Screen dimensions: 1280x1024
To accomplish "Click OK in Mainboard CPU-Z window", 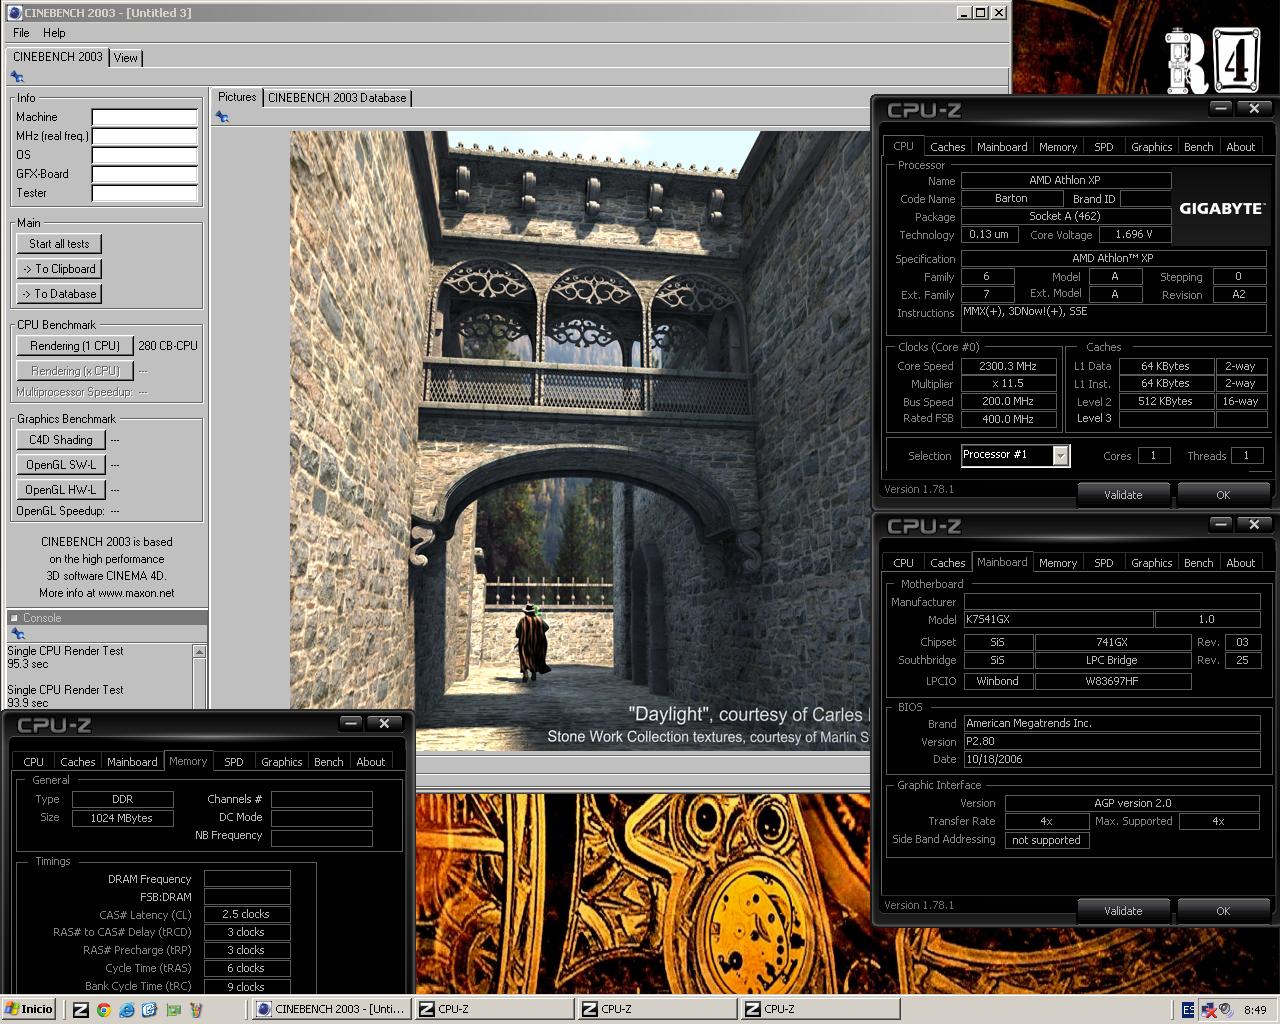I will (1222, 911).
